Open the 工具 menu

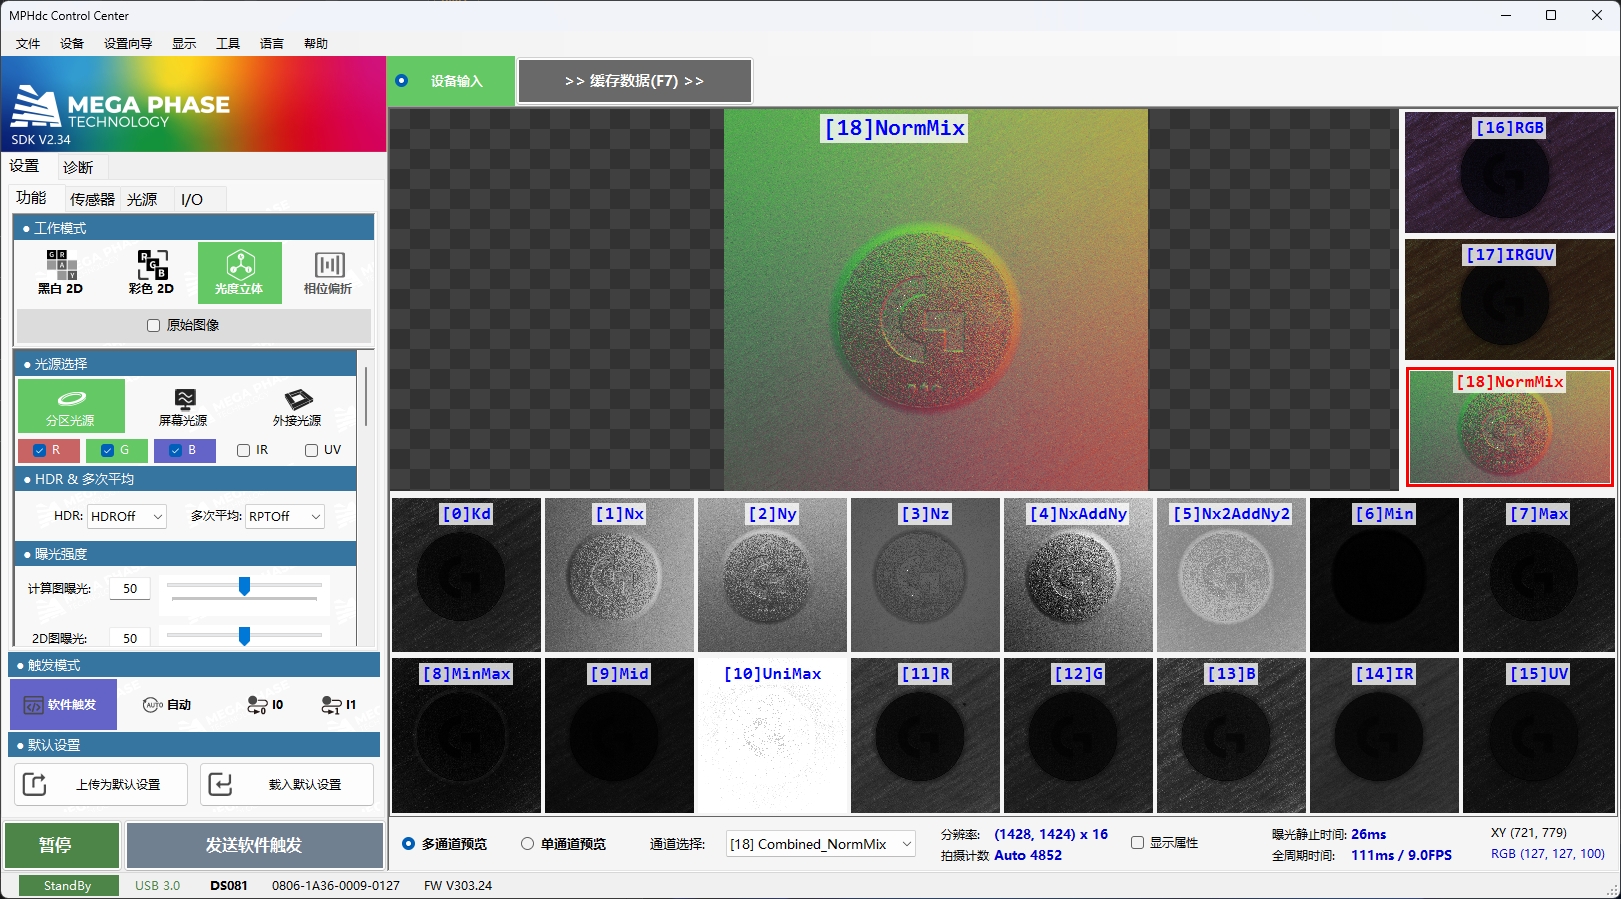click(x=228, y=43)
